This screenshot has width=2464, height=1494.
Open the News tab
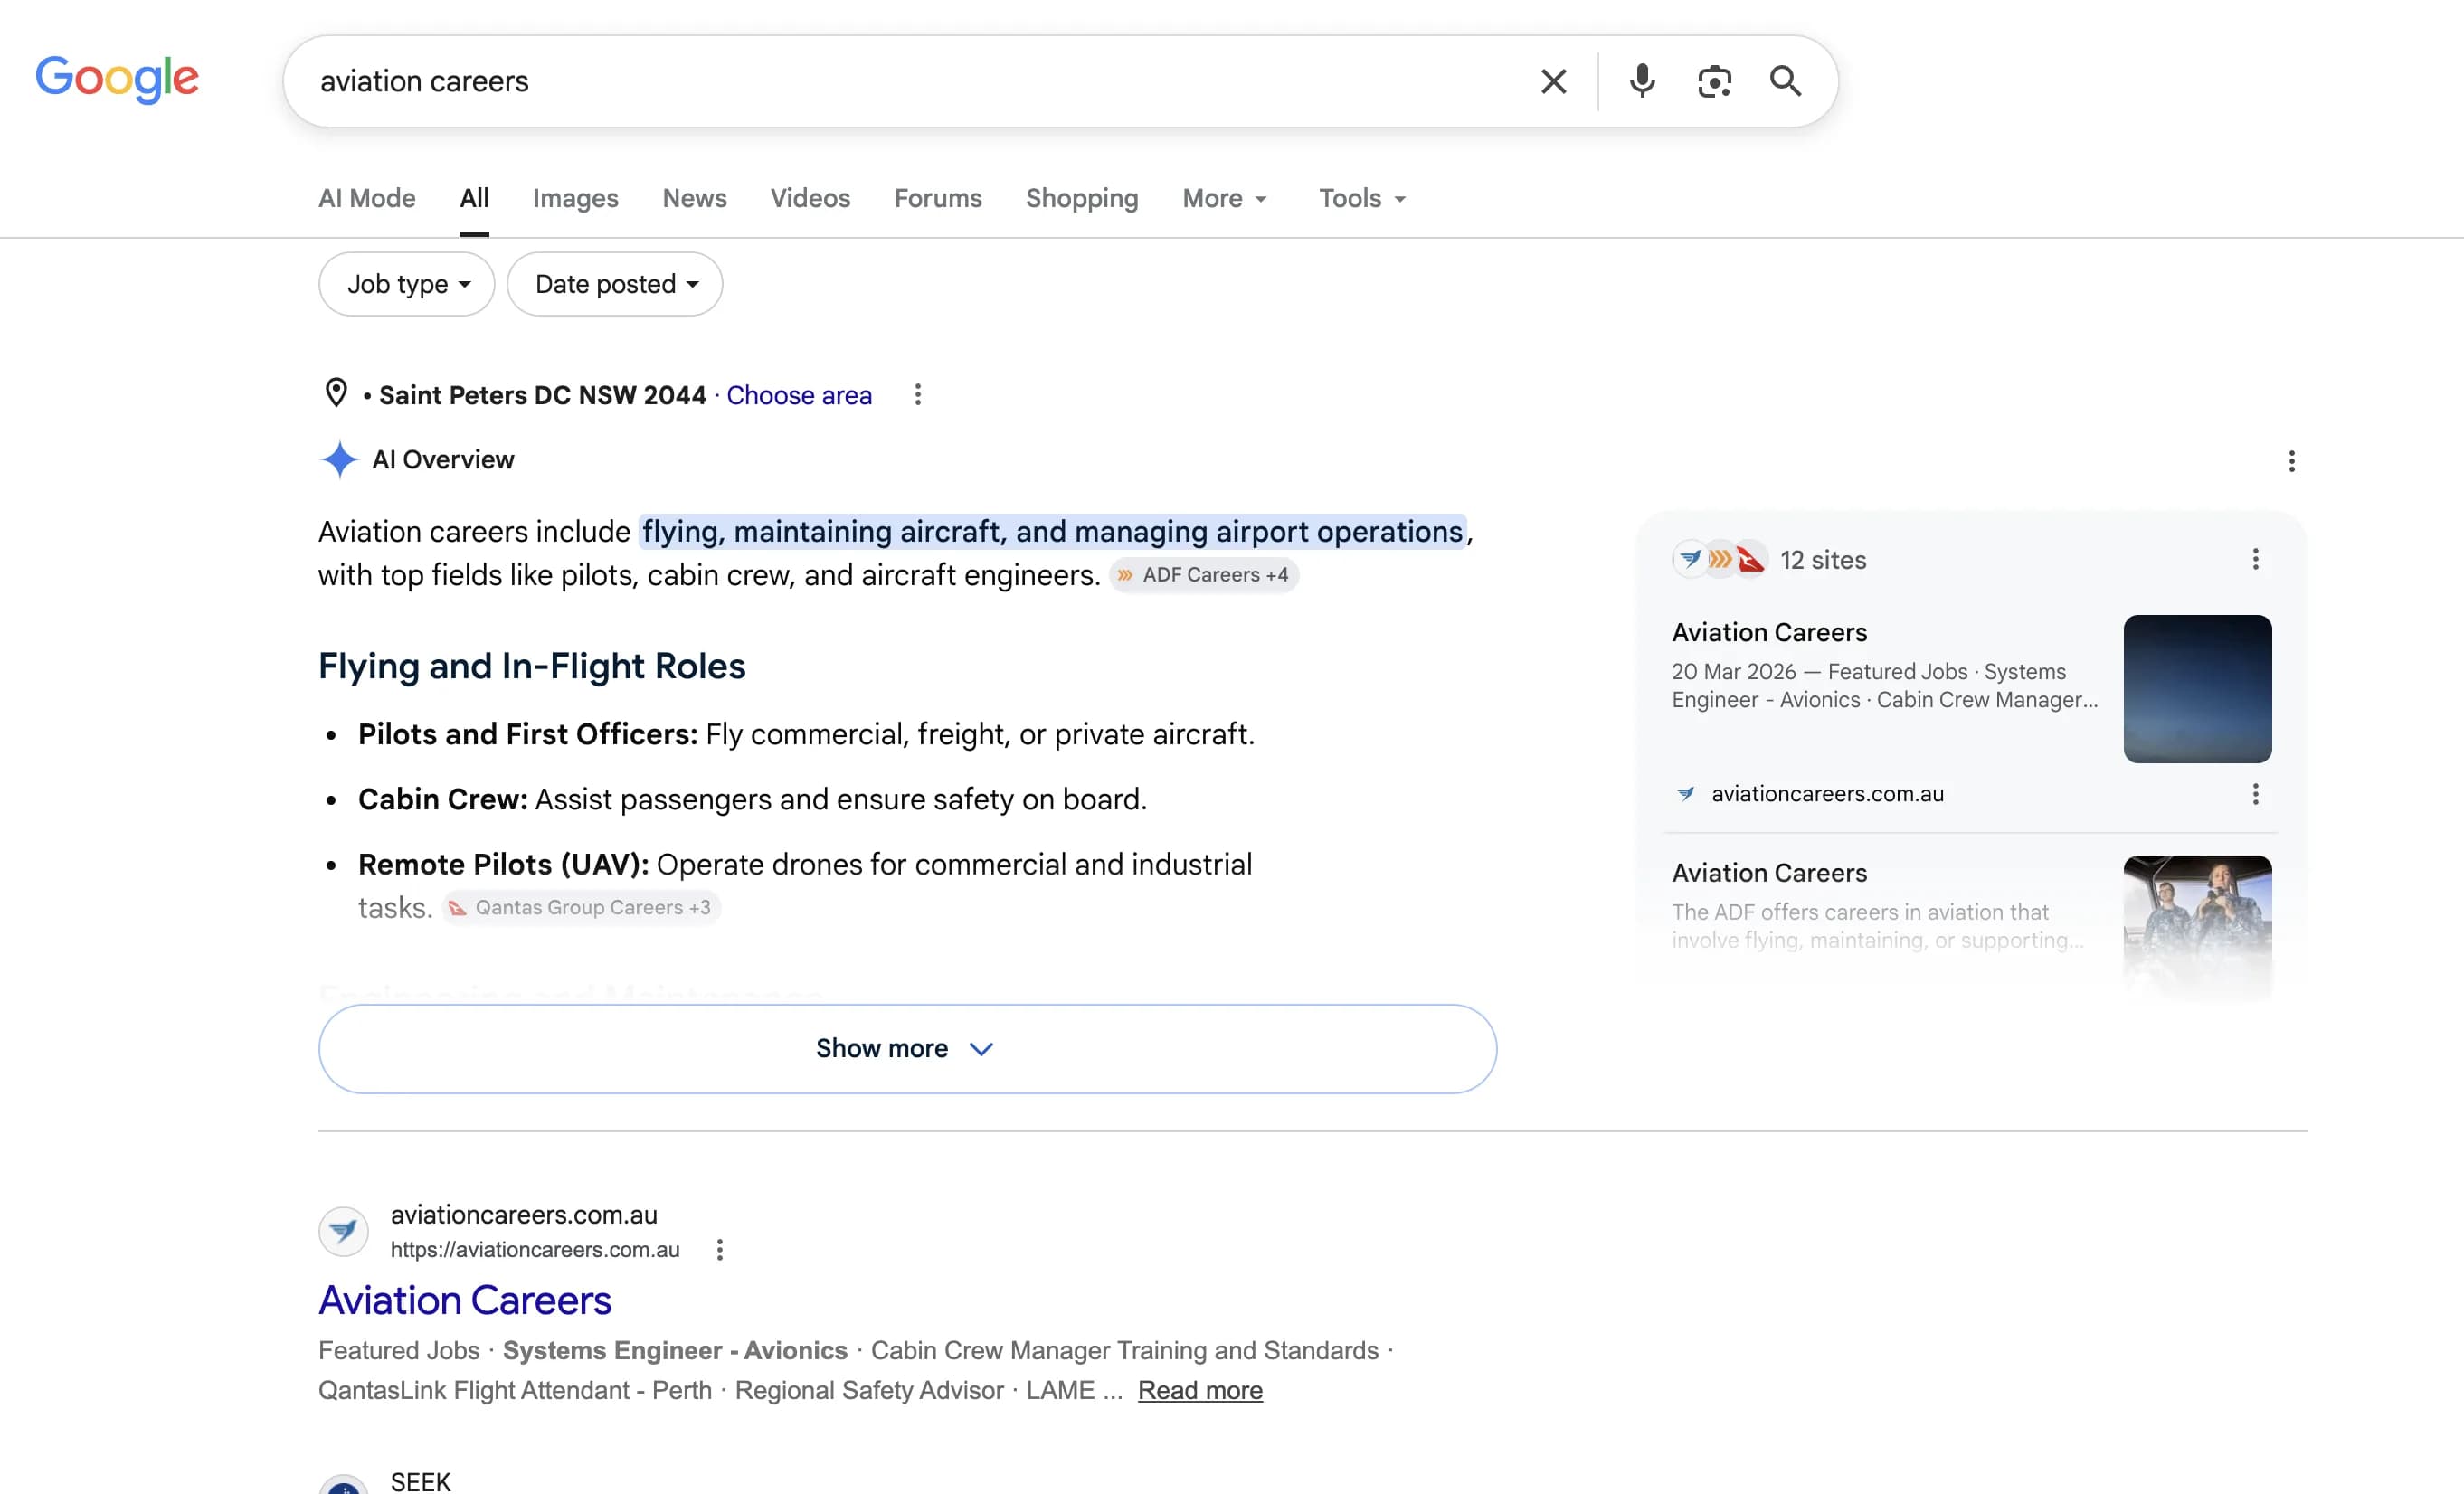click(x=694, y=198)
